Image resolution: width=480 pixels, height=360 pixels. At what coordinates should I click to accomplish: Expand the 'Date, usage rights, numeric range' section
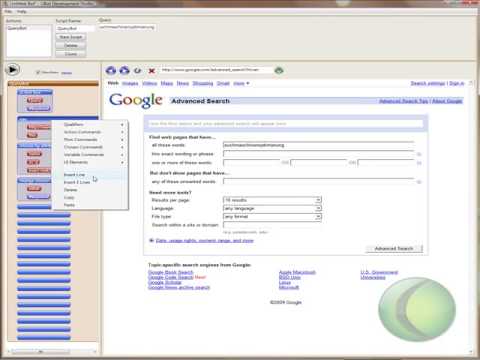pos(204,240)
